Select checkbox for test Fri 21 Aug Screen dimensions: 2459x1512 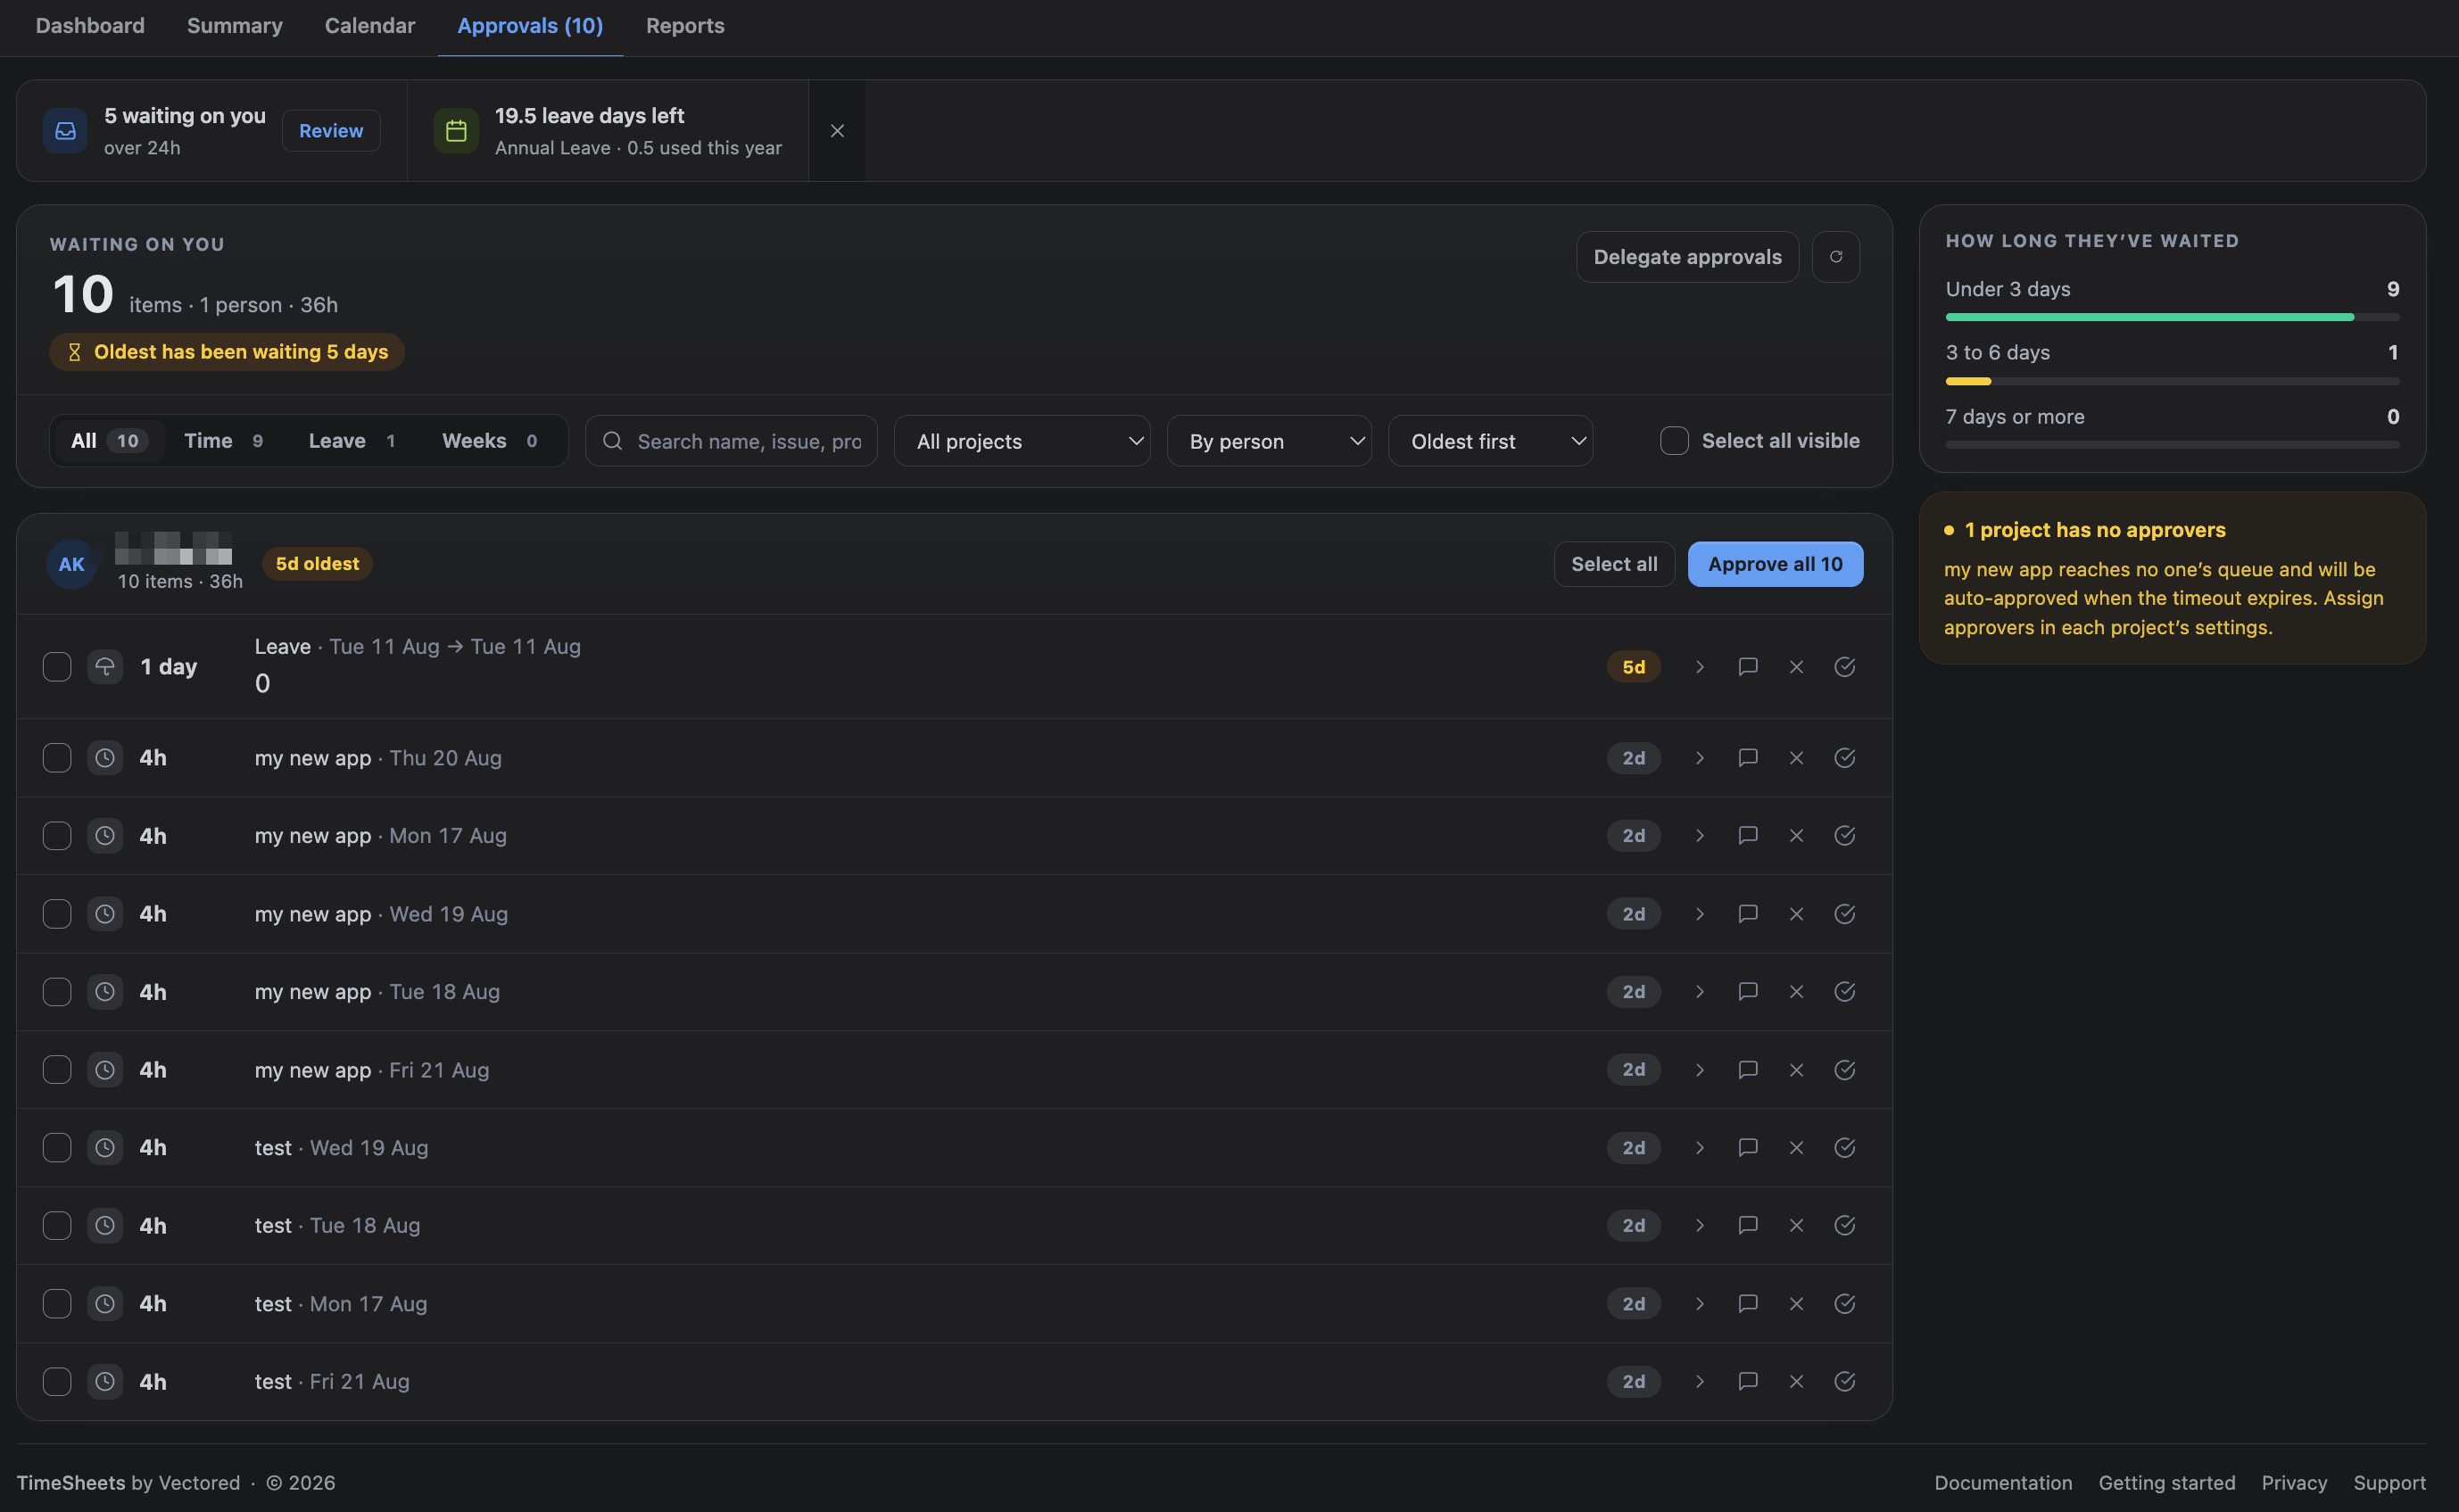pyautogui.click(x=57, y=1382)
